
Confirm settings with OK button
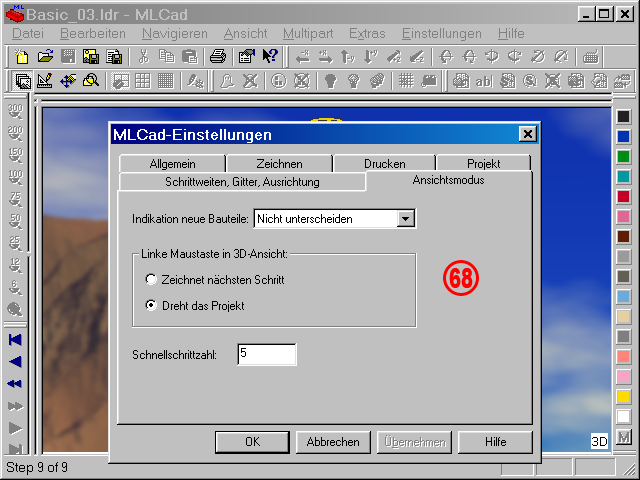[252, 442]
